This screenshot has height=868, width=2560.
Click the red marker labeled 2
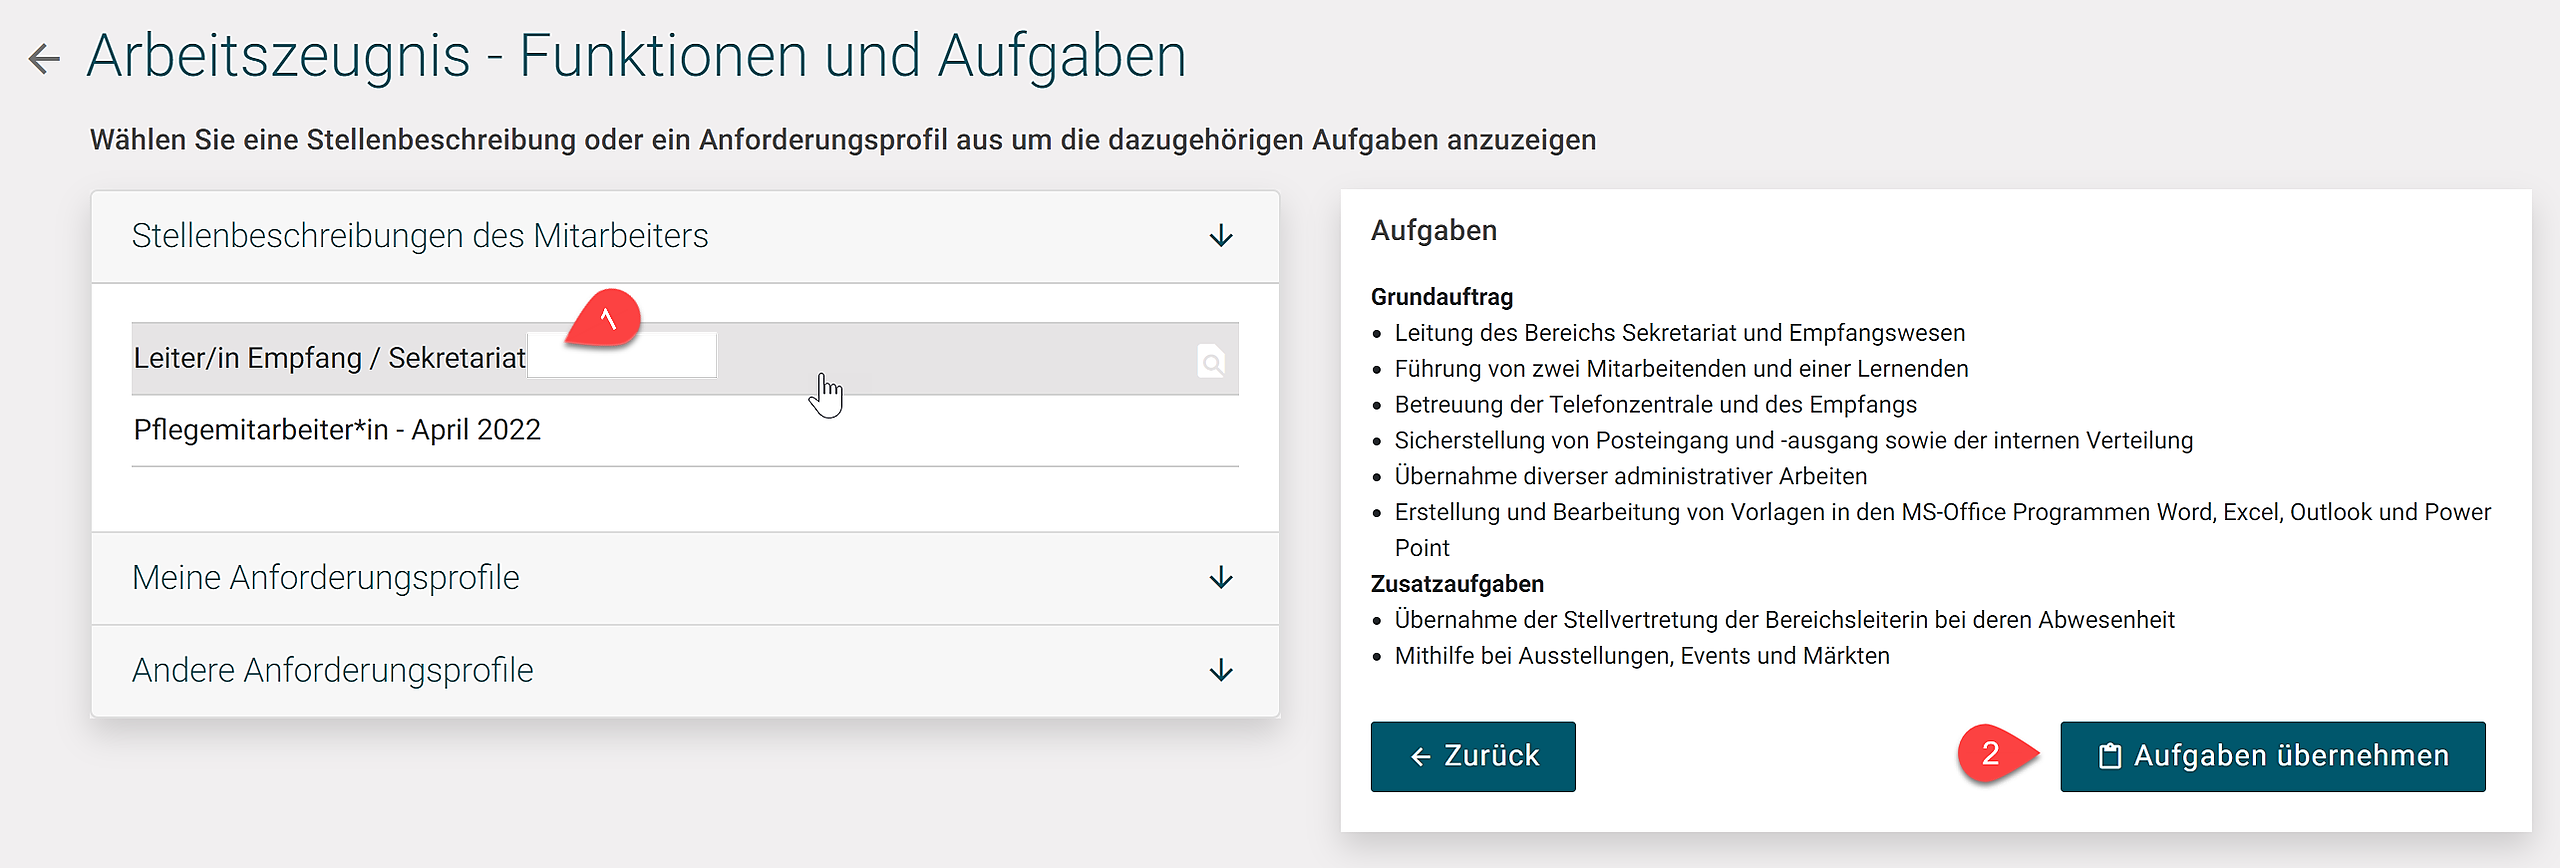pyautogui.click(x=1990, y=754)
